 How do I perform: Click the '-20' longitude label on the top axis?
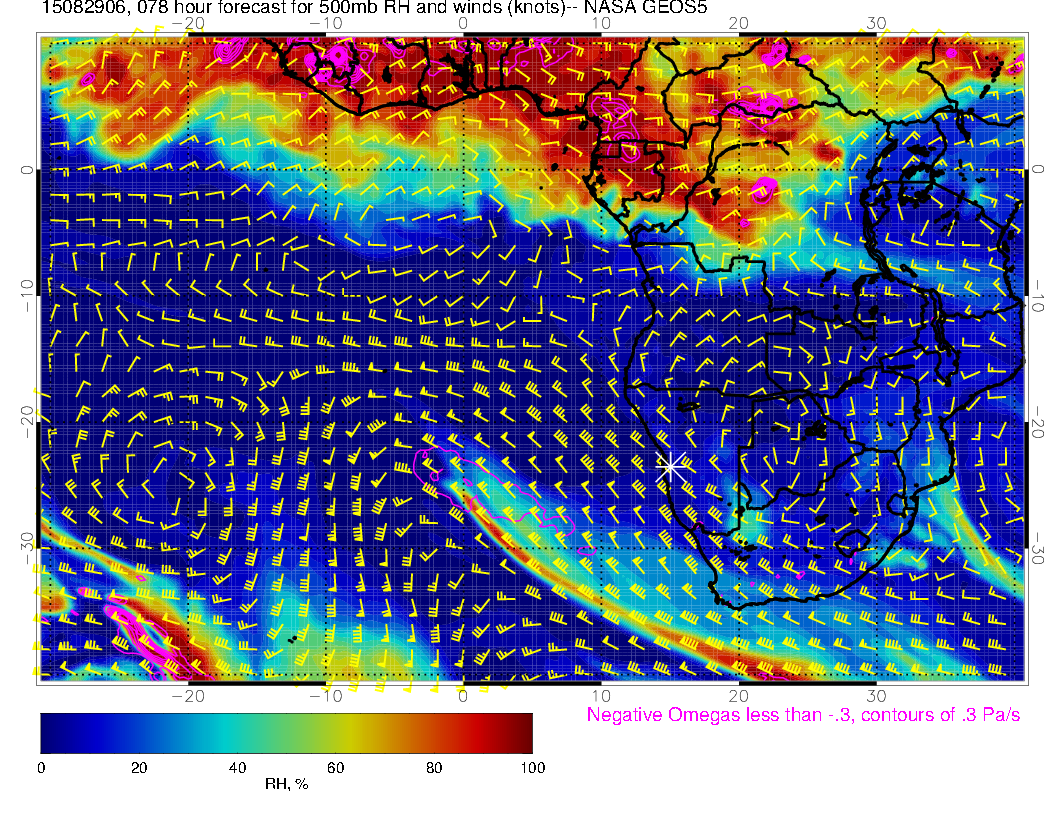[188, 23]
